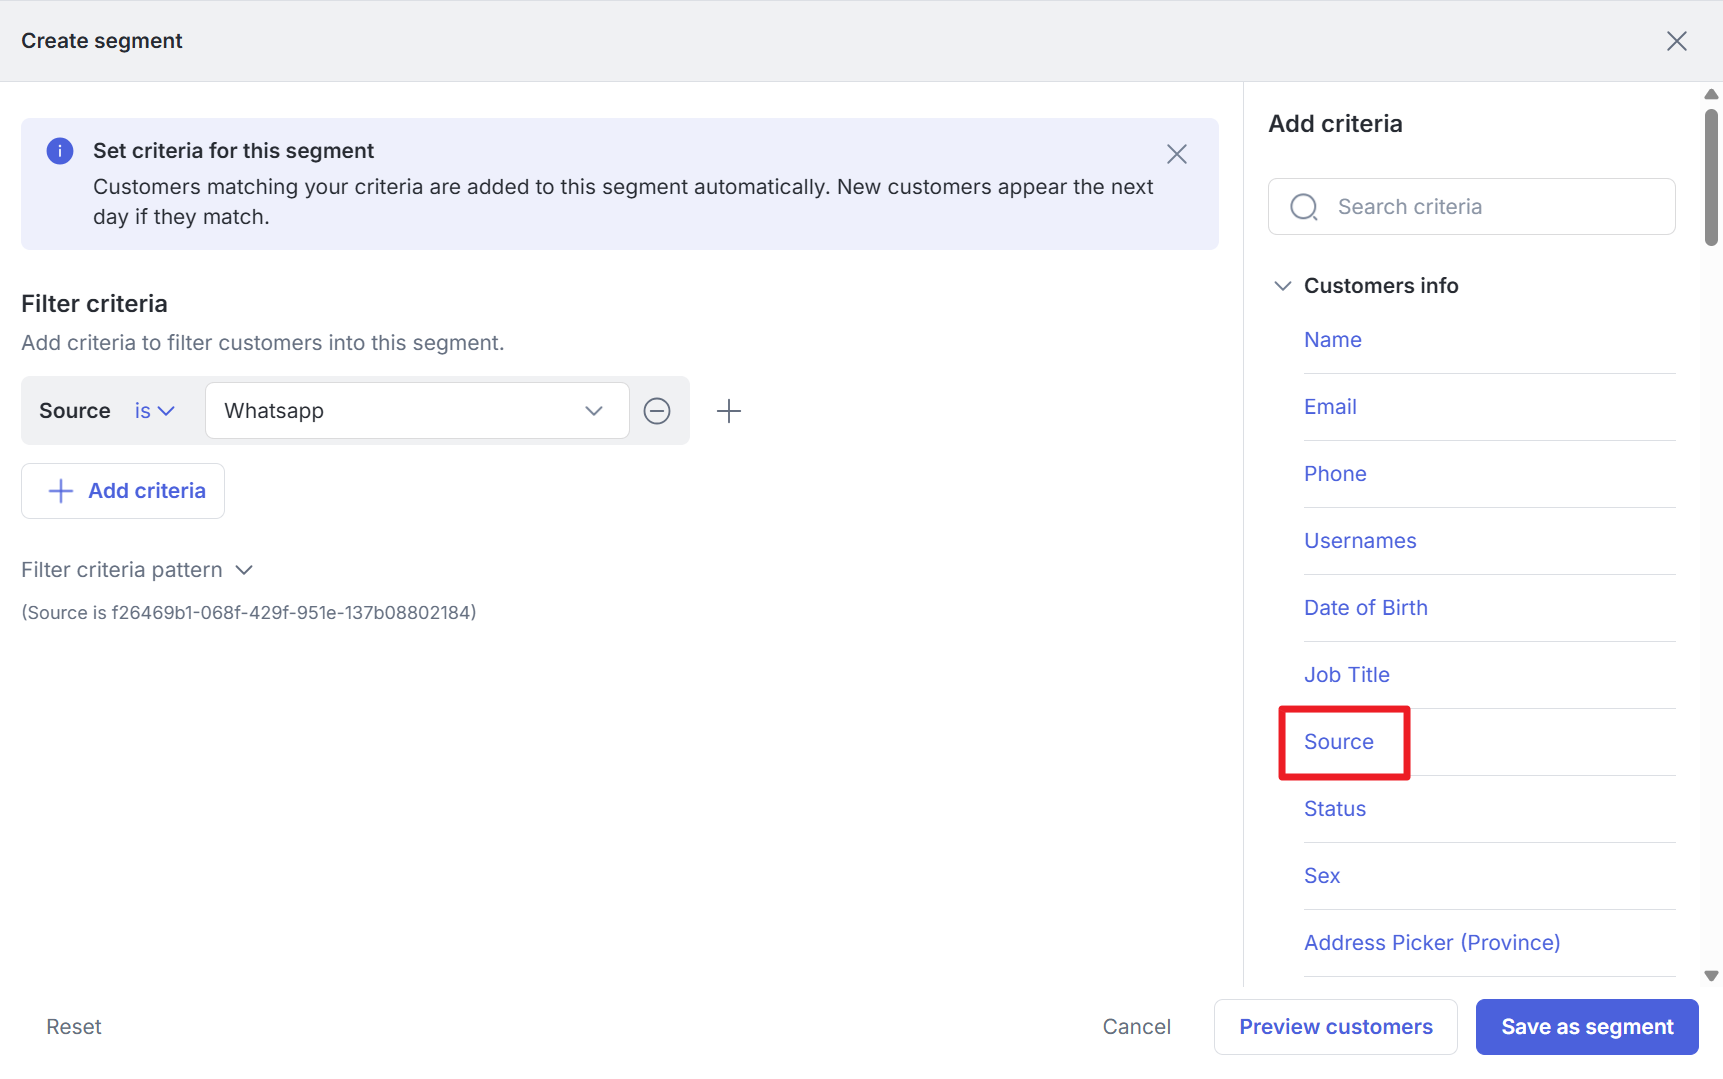Select the Email criterion
Viewport: 1723px width, 1079px height.
tap(1330, 407)
